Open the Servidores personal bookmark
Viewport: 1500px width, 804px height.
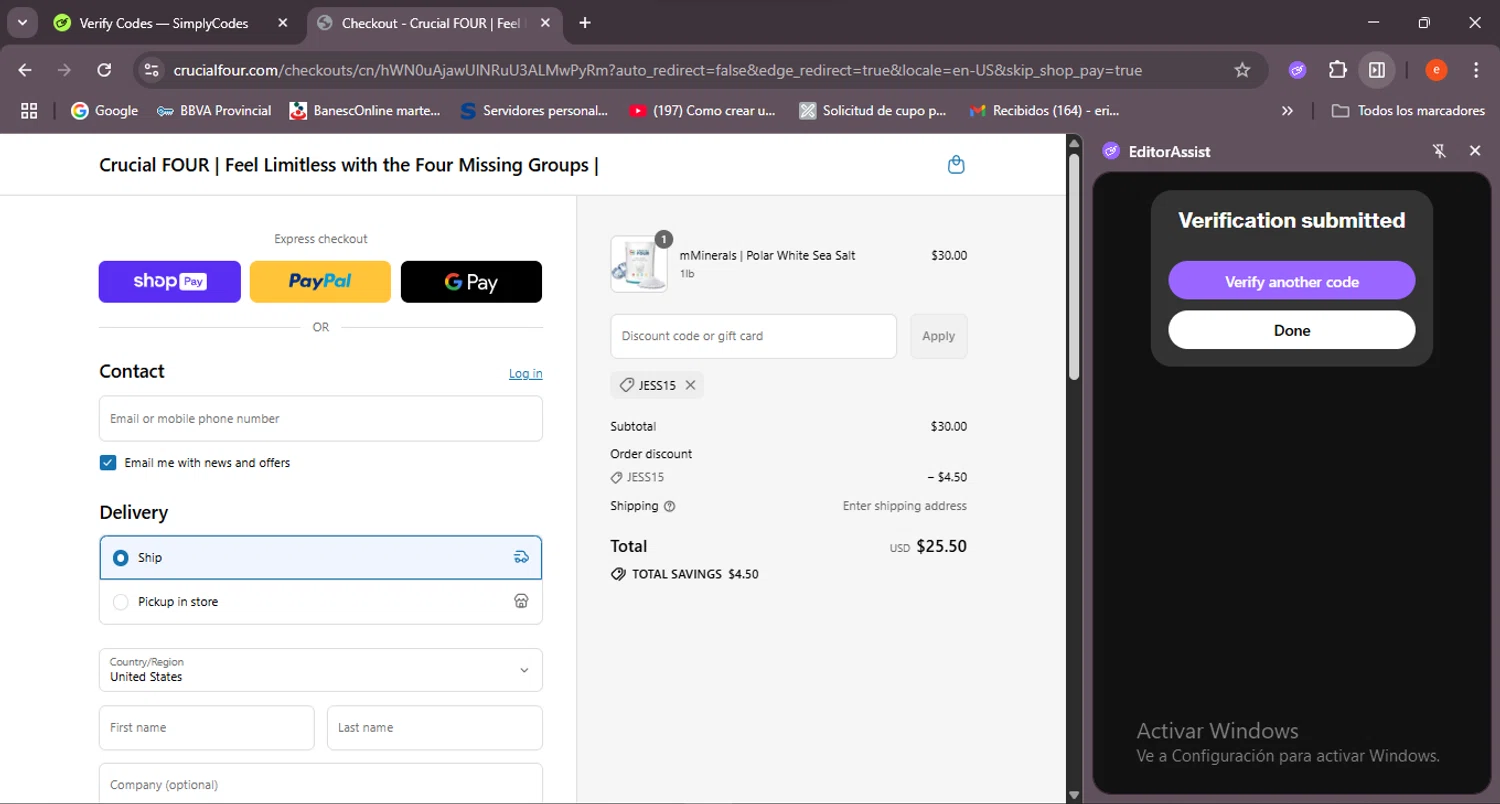coord(533,111)
